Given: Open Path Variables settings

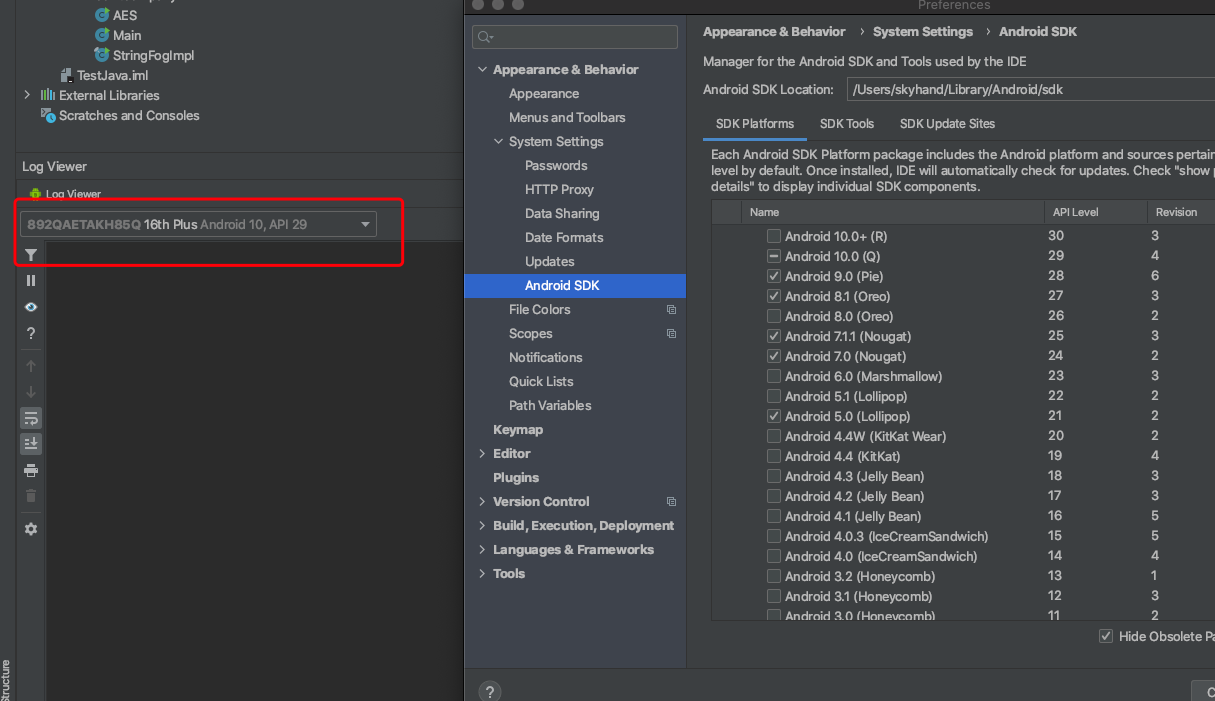Looking at the screenshot, I should point(550,405).
